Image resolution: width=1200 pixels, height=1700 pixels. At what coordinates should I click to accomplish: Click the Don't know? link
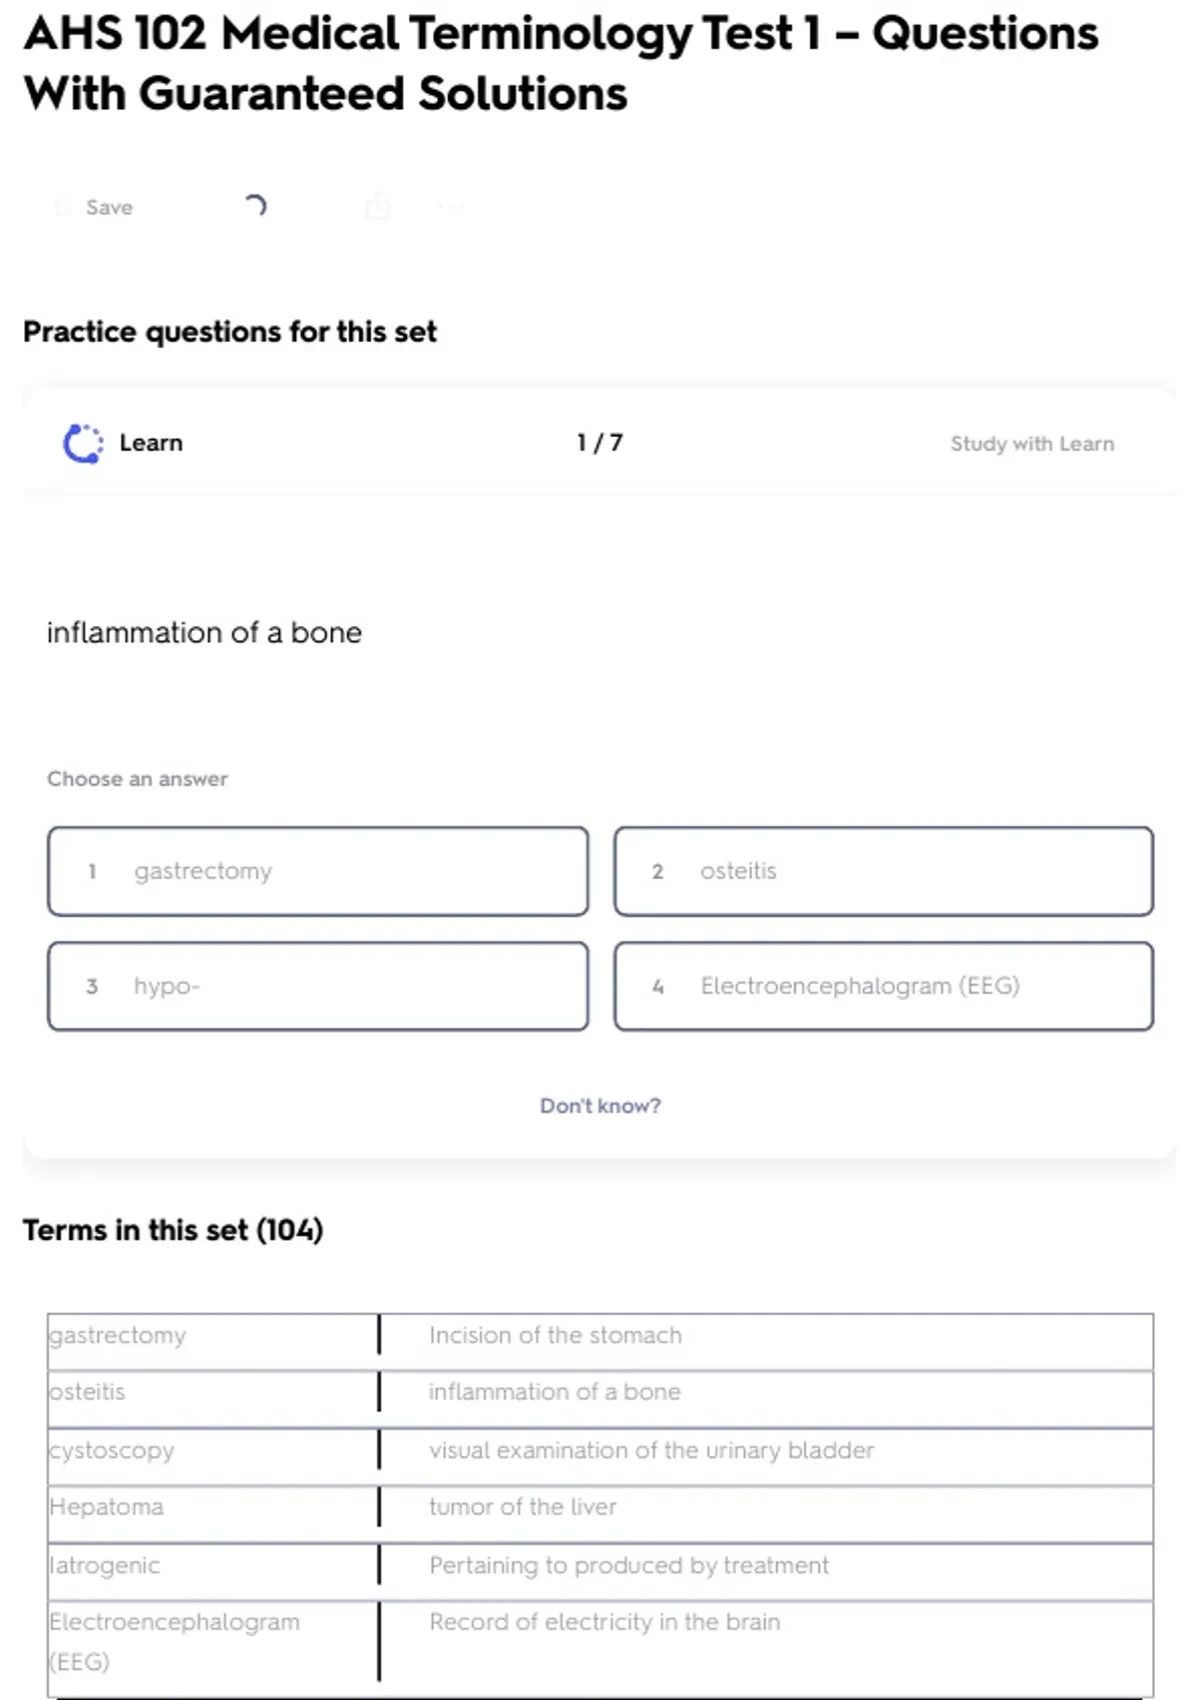[600, 1106]
